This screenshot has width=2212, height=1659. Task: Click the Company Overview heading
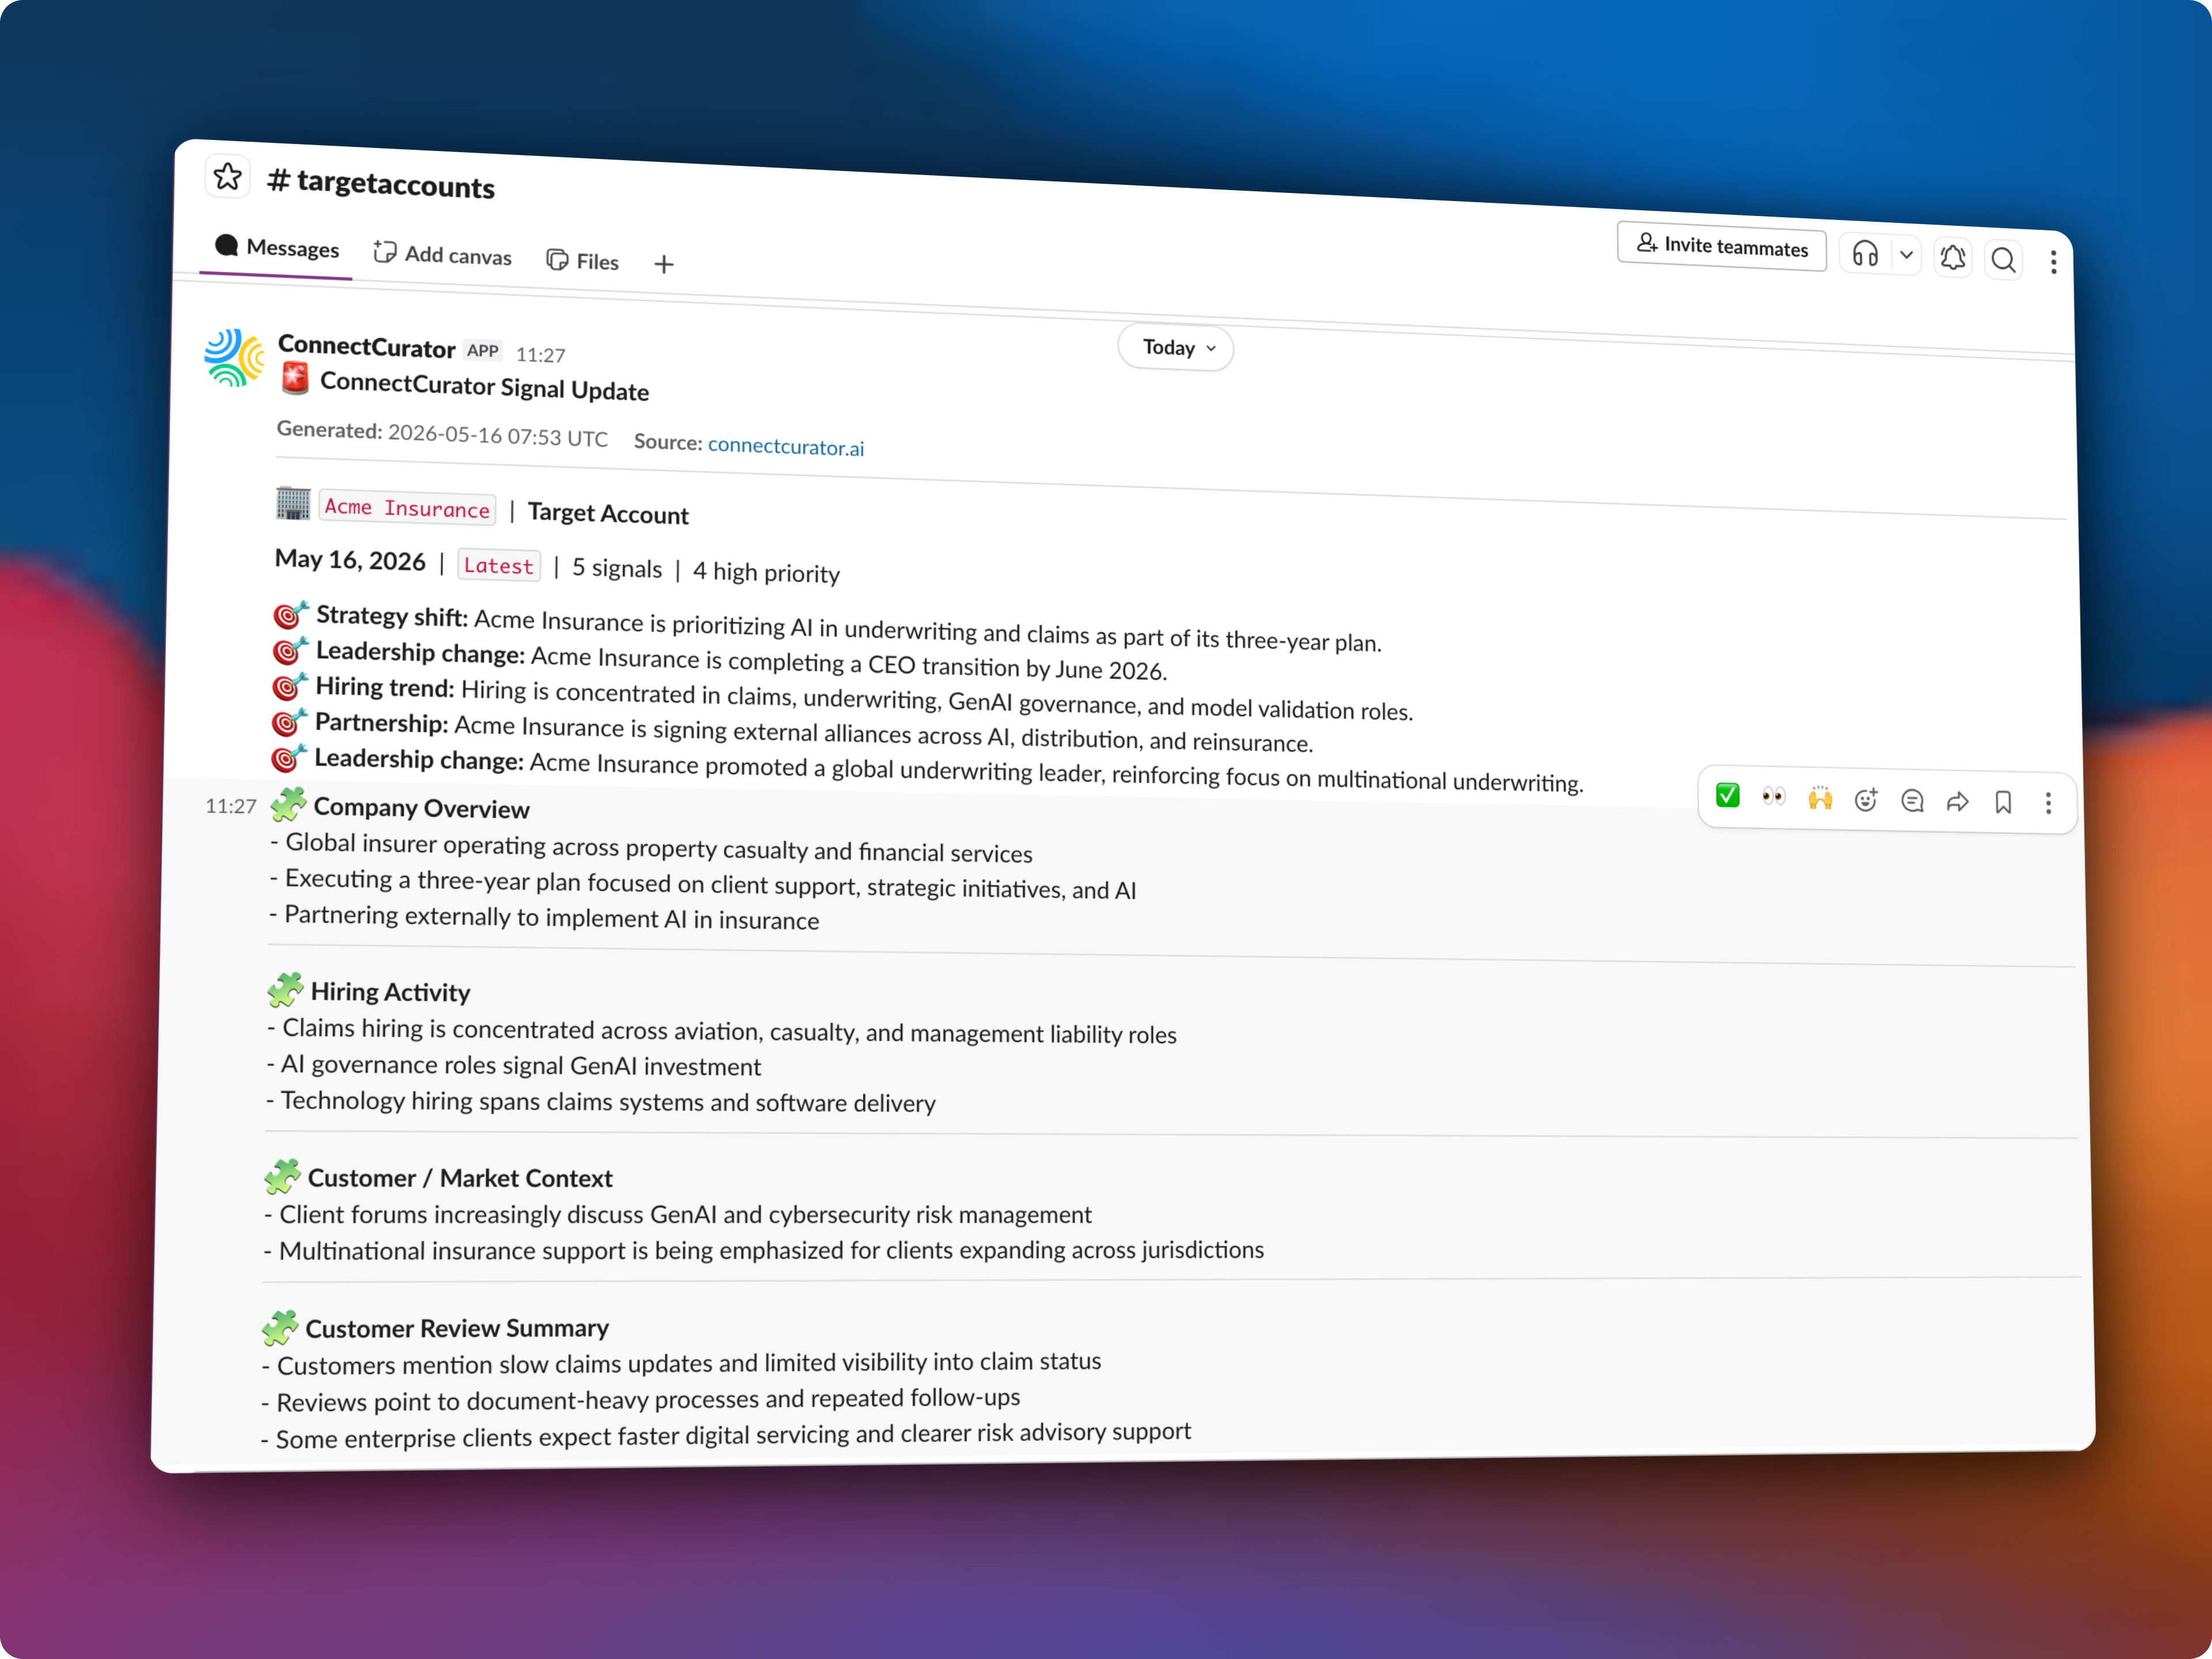(x=421, y=808)
